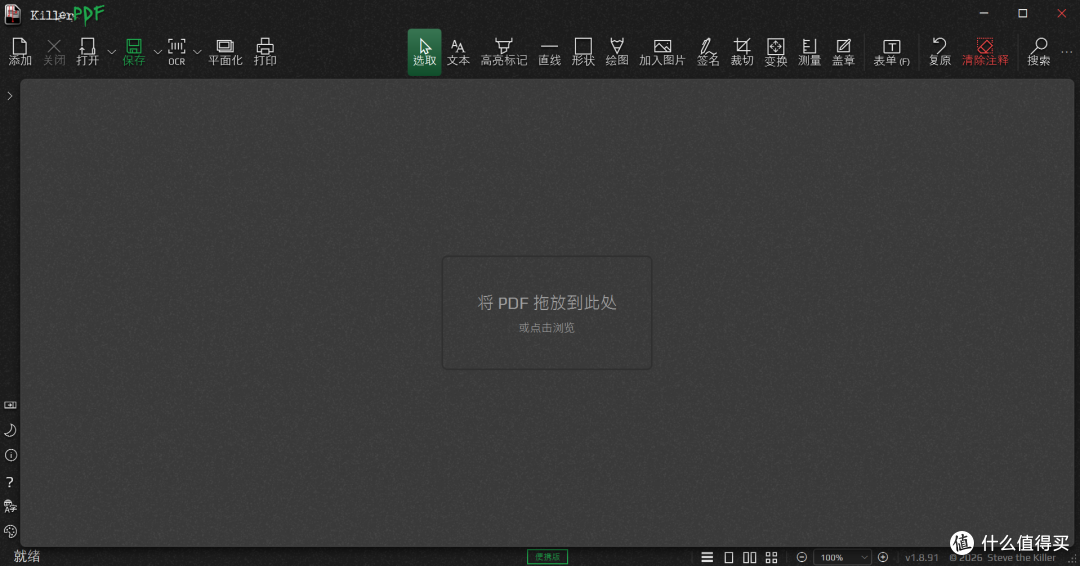Zoom in with the plus circle
Viewport: 1080px width, 566px height.
883,557
